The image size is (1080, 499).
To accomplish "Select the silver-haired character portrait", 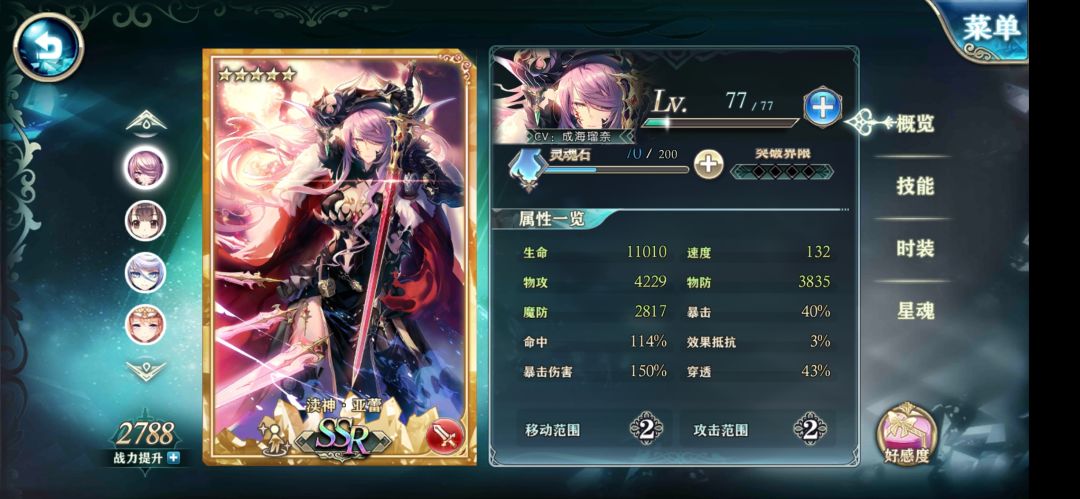I will 145,272.
